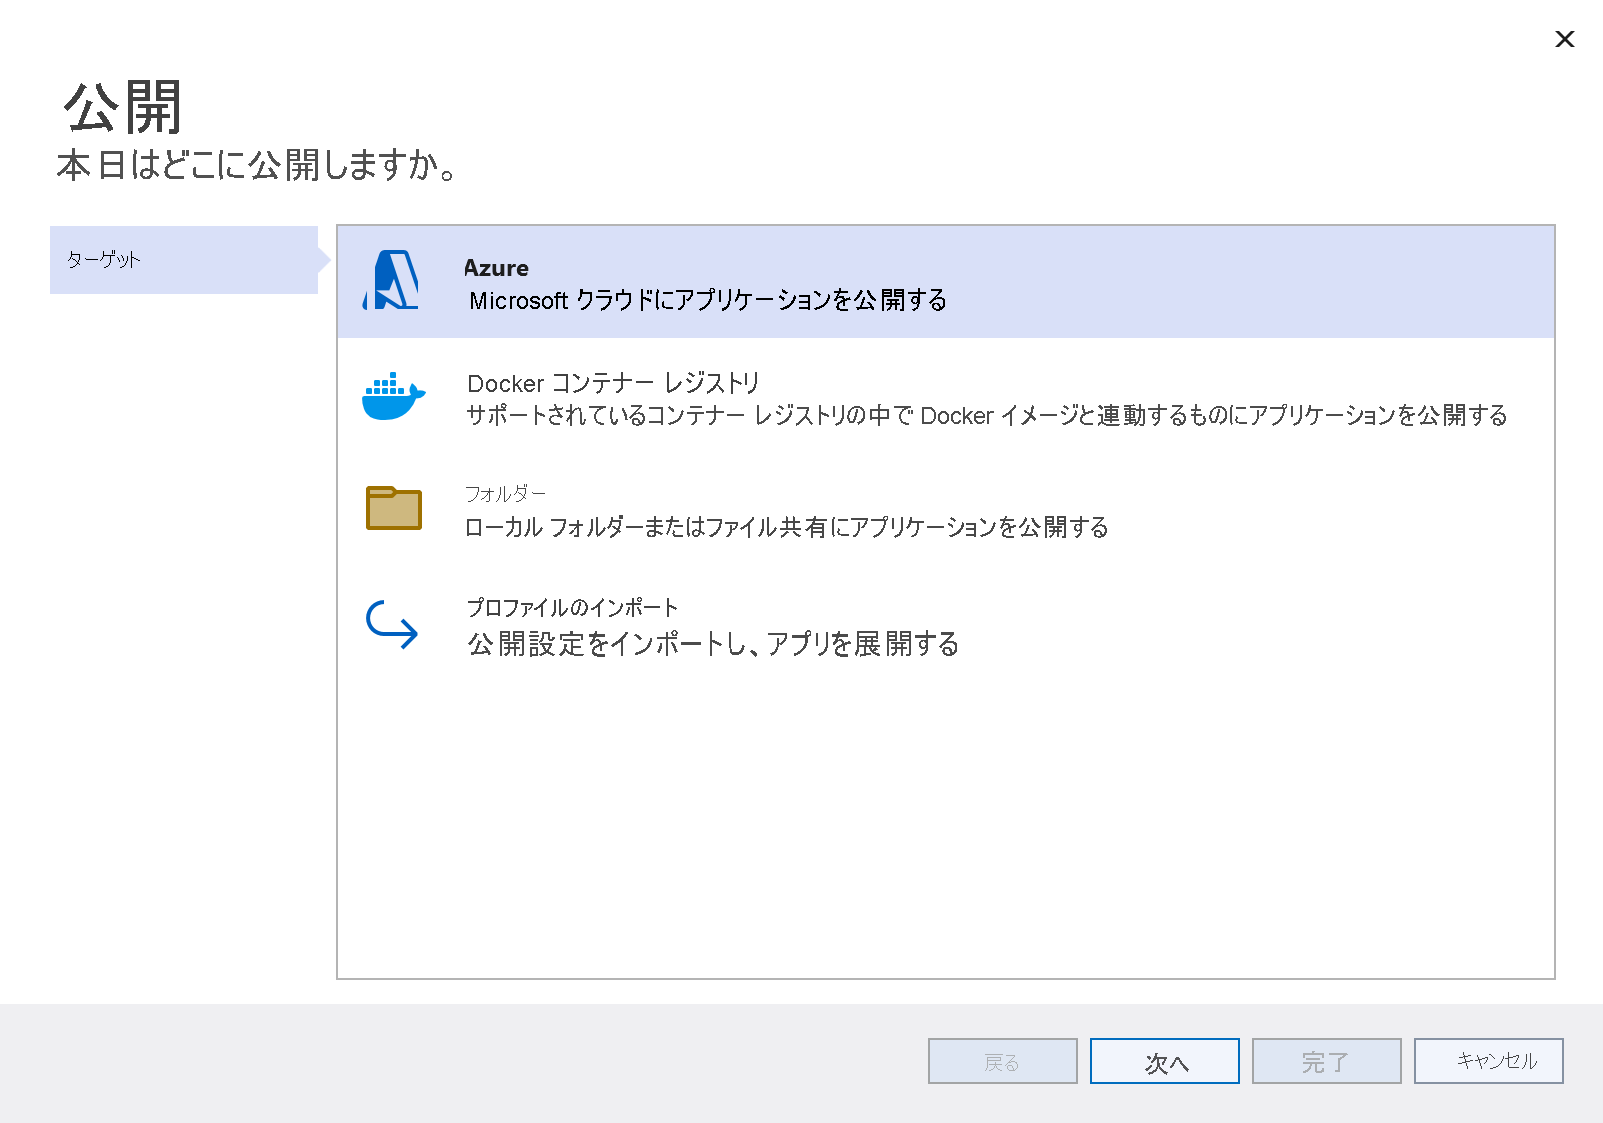Select the Azure title text
This screenshot has height=1123, width=1603.
pos(496,268)
